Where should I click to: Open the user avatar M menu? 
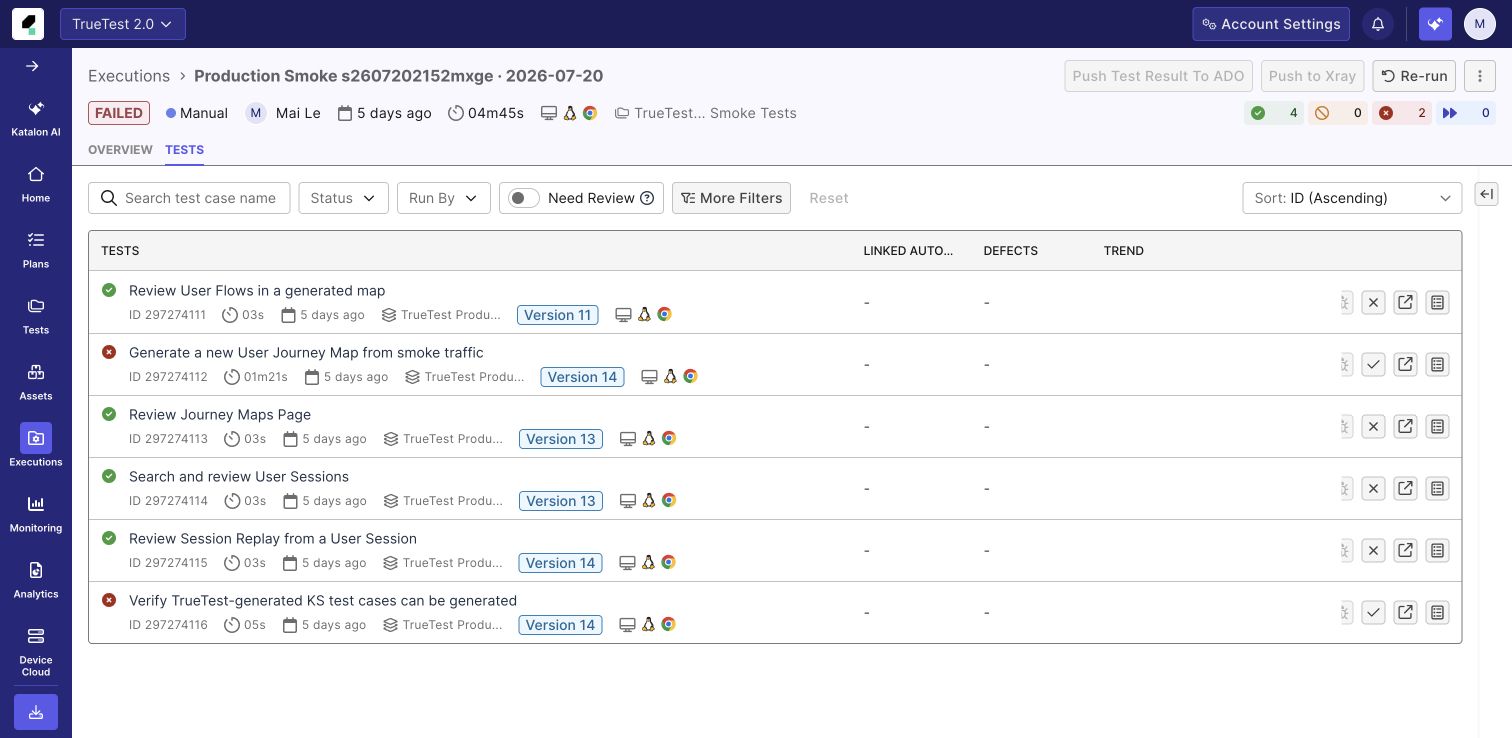(x=1480, y=24)
